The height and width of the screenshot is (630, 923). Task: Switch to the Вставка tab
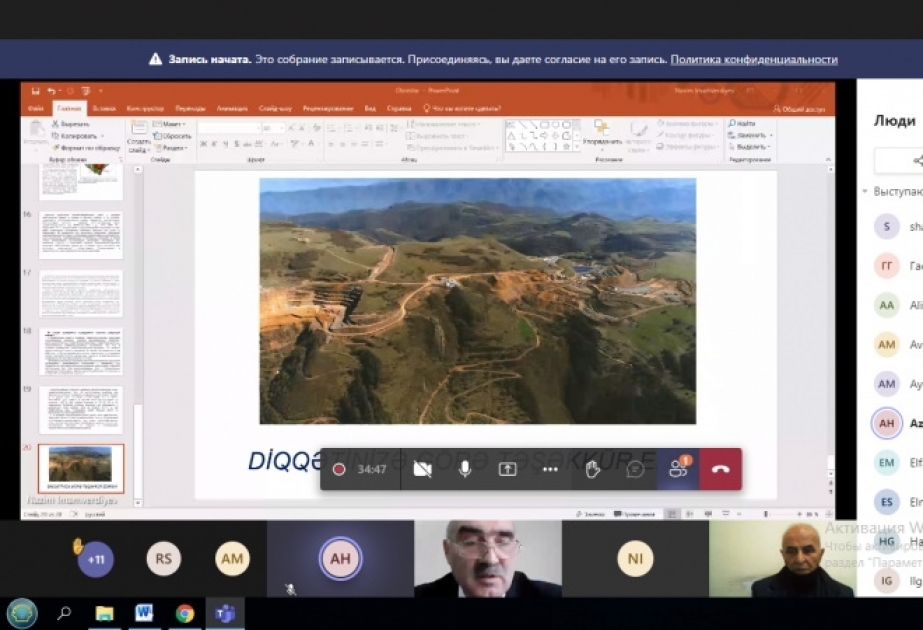tap(104, 108)
